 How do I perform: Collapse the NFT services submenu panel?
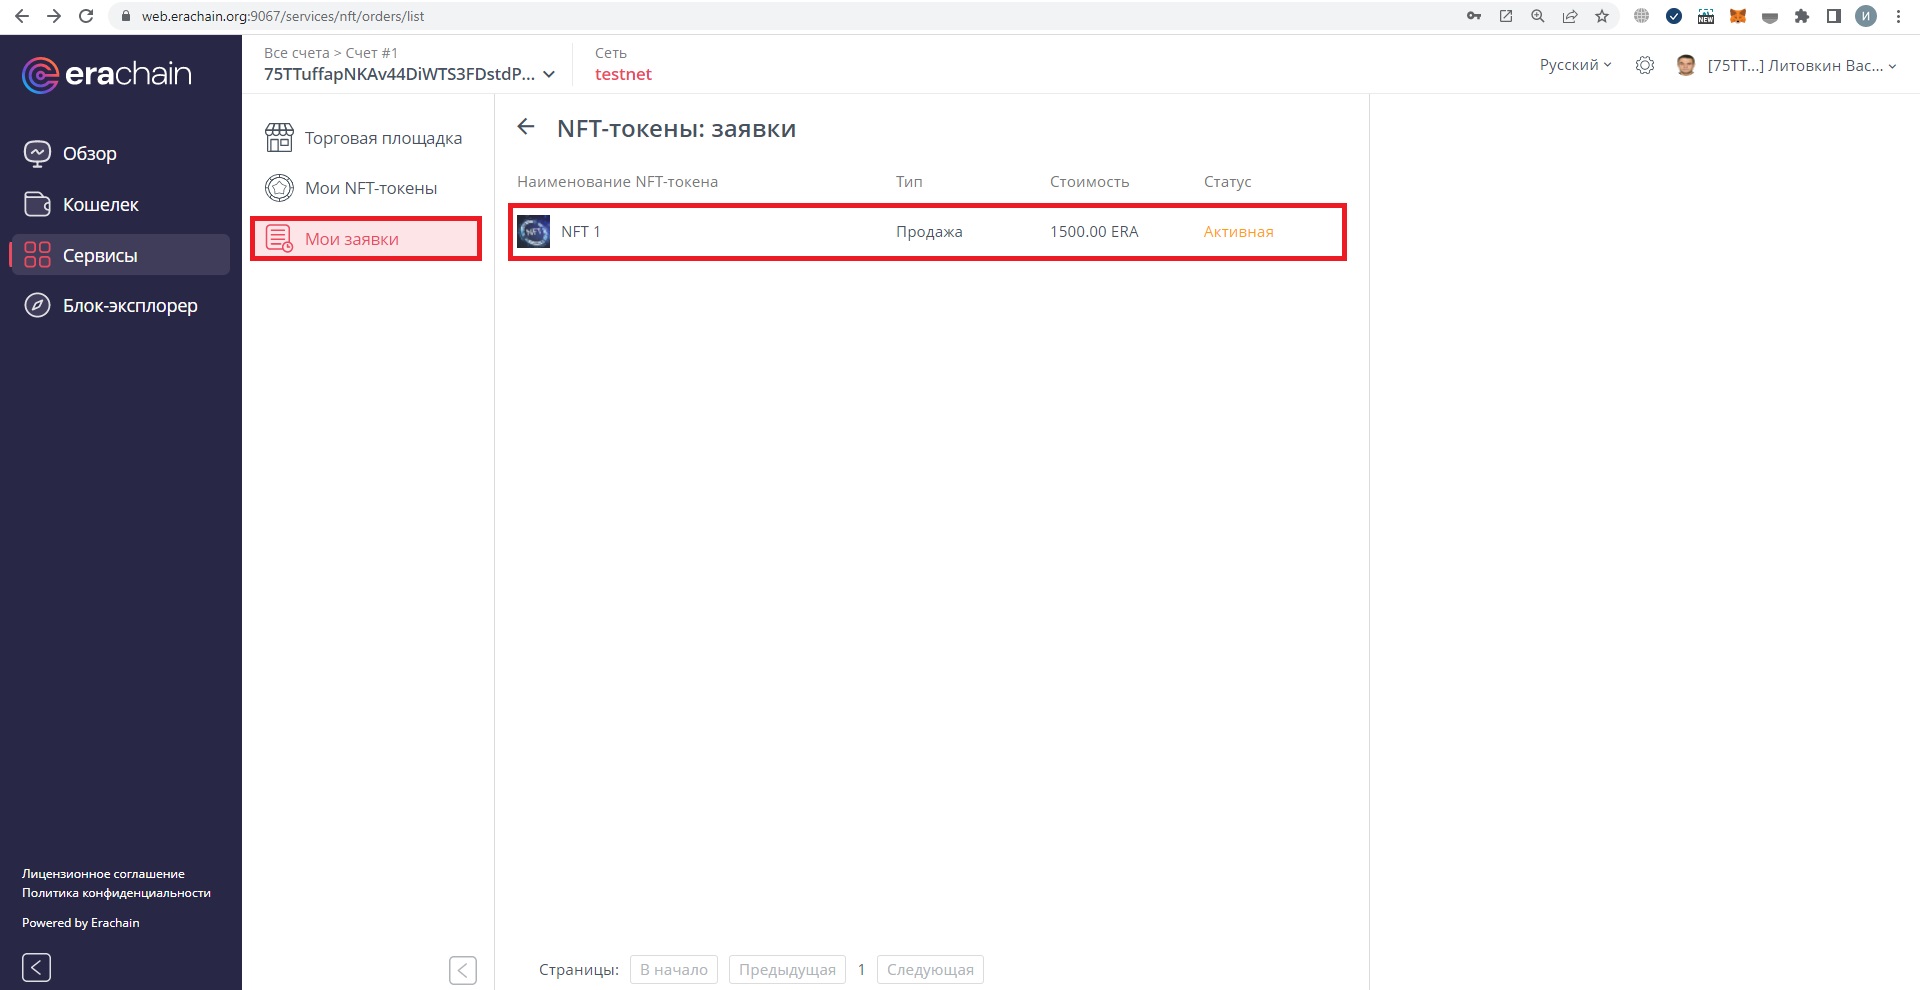pyautogui.click(x=463, y=969)
